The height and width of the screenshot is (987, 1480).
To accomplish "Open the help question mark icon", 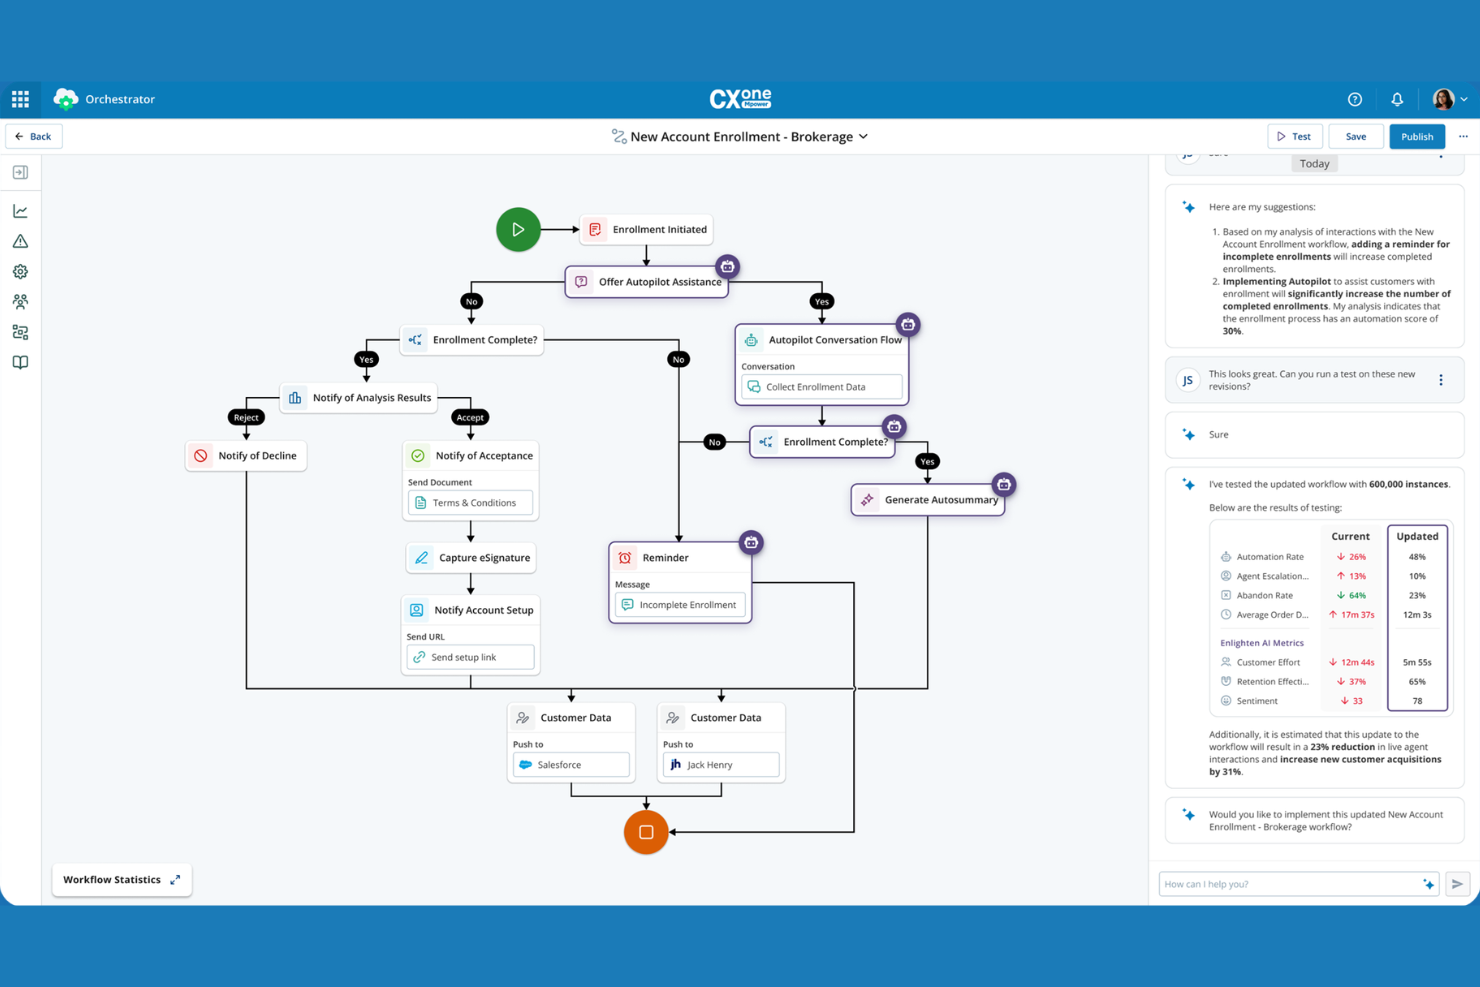I will tap(1355, 99).
